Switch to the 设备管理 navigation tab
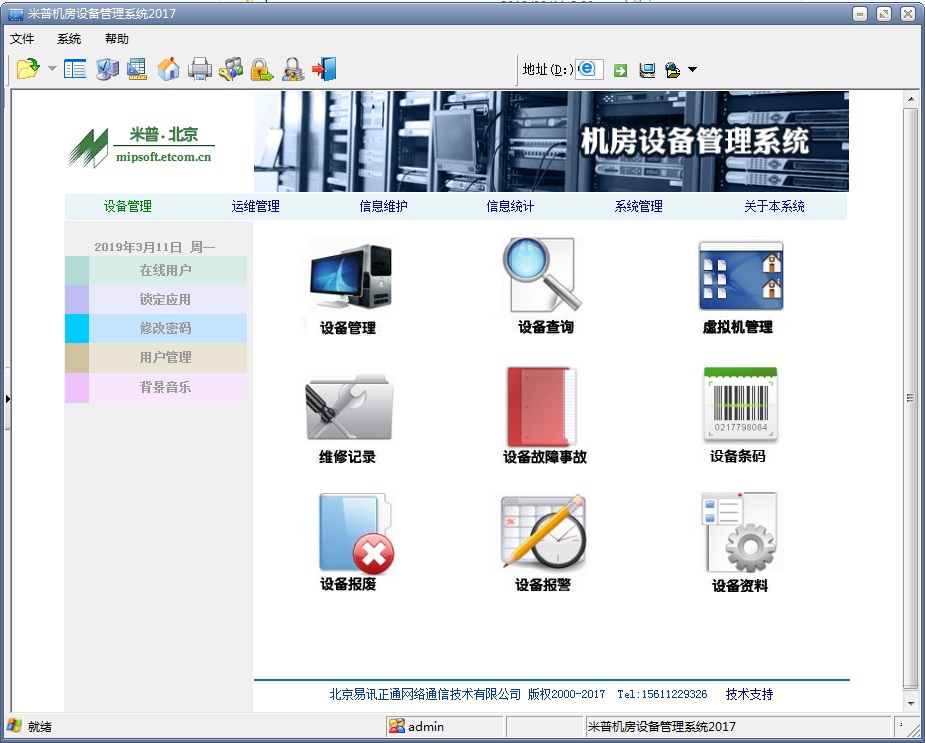The image size is (925, 743). pos(128,207)
